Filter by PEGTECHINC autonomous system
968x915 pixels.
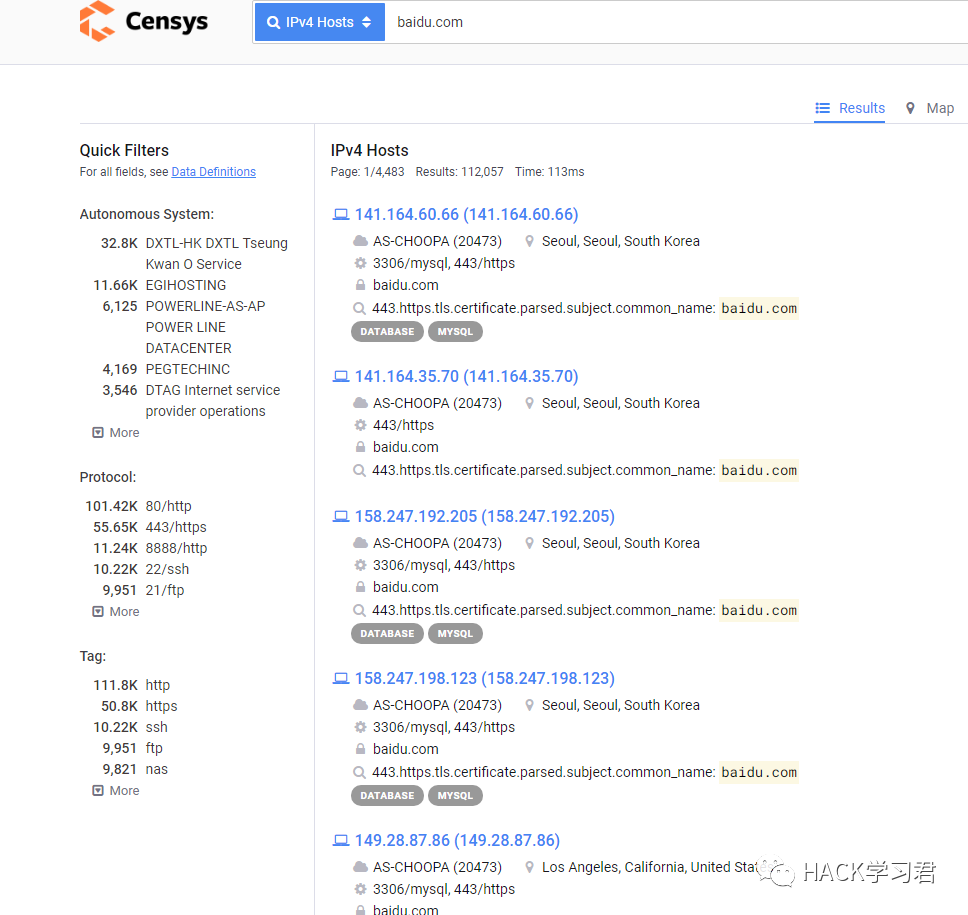pyautogui.click(x=188, y=369)
